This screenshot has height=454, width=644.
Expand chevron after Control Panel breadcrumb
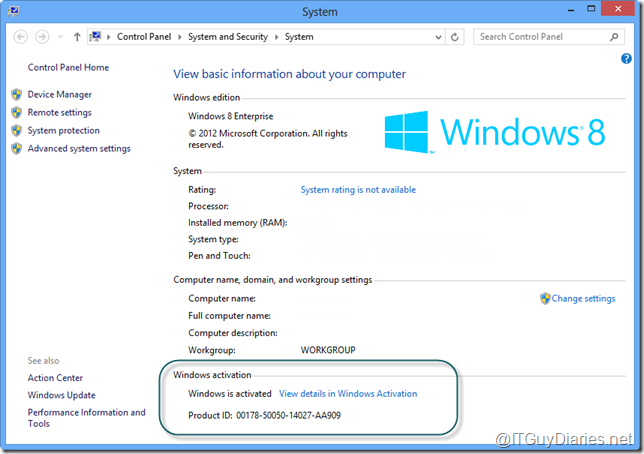click(x=179, y=37)
